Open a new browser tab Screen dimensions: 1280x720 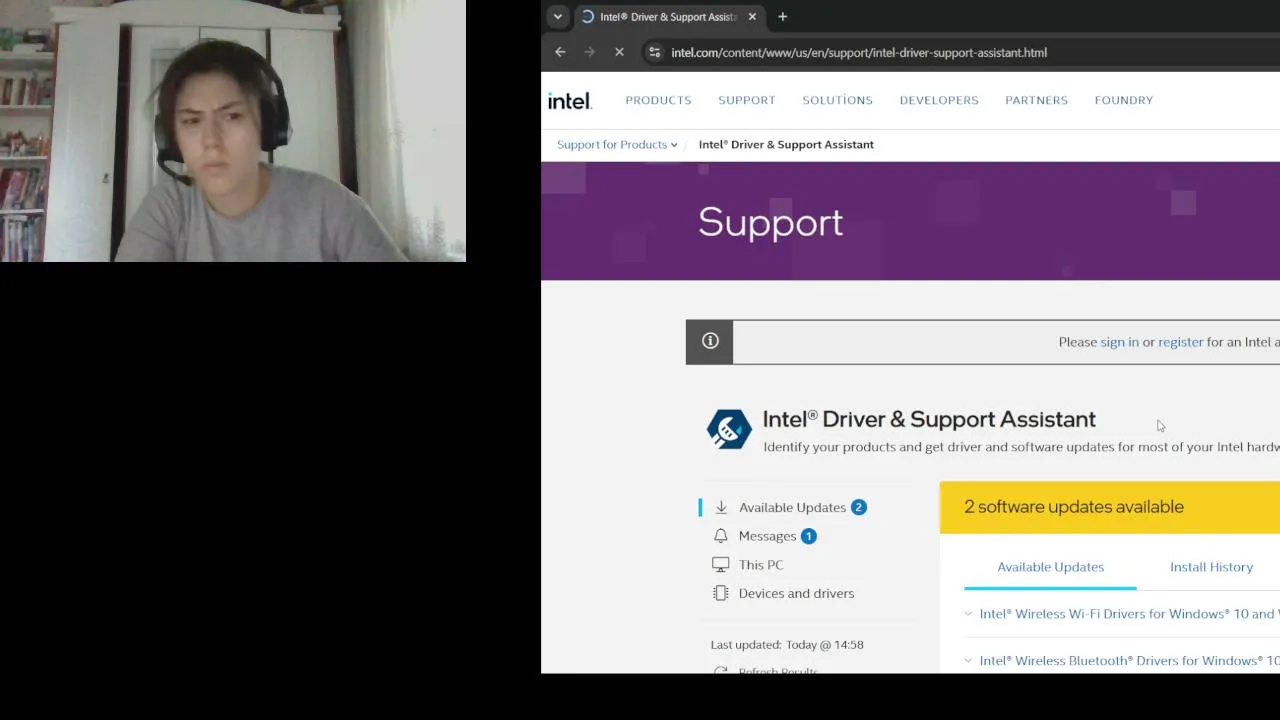(x=783, y=17)
